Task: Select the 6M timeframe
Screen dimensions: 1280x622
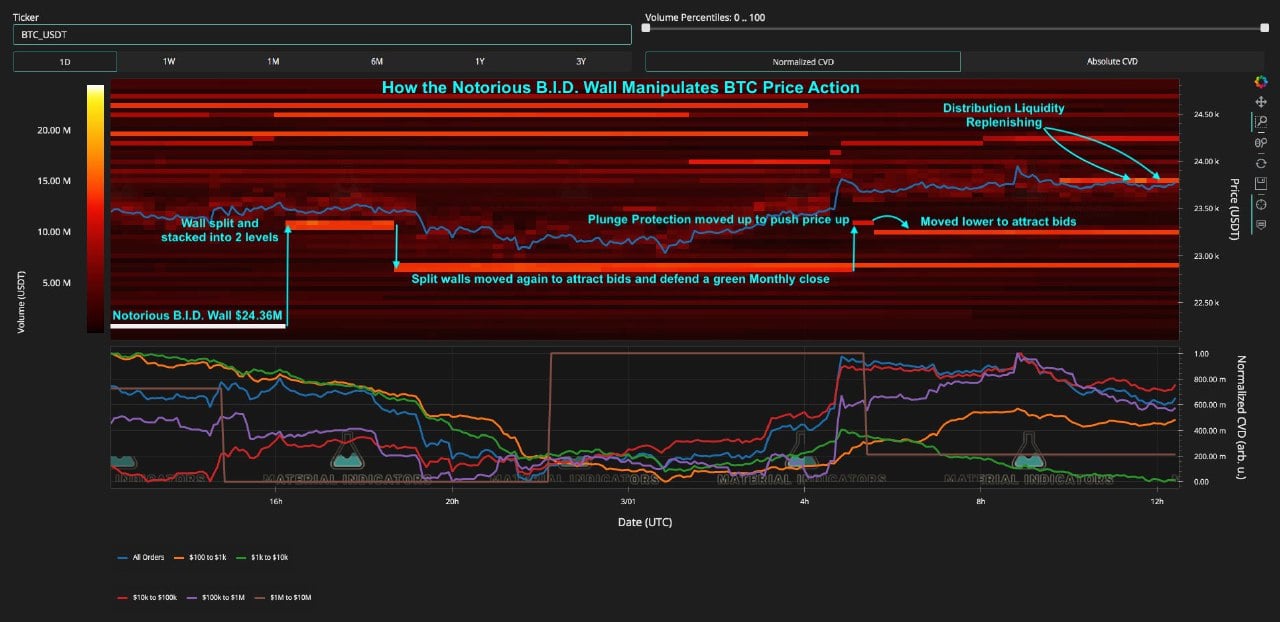Action: pyautogui.click(x=376, y=62)
